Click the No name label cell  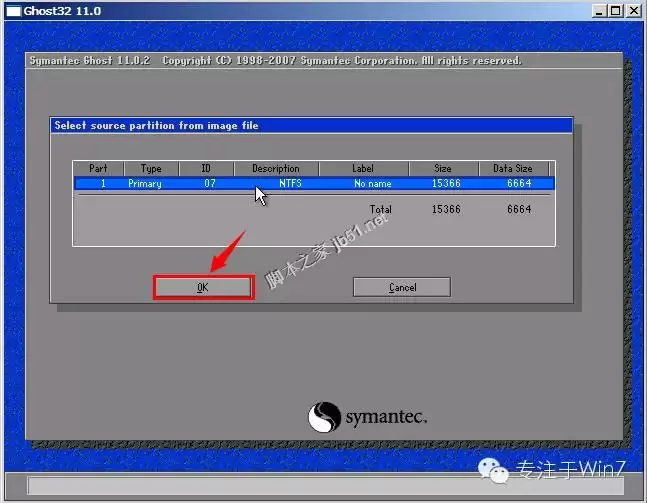[x=373, y=183]
